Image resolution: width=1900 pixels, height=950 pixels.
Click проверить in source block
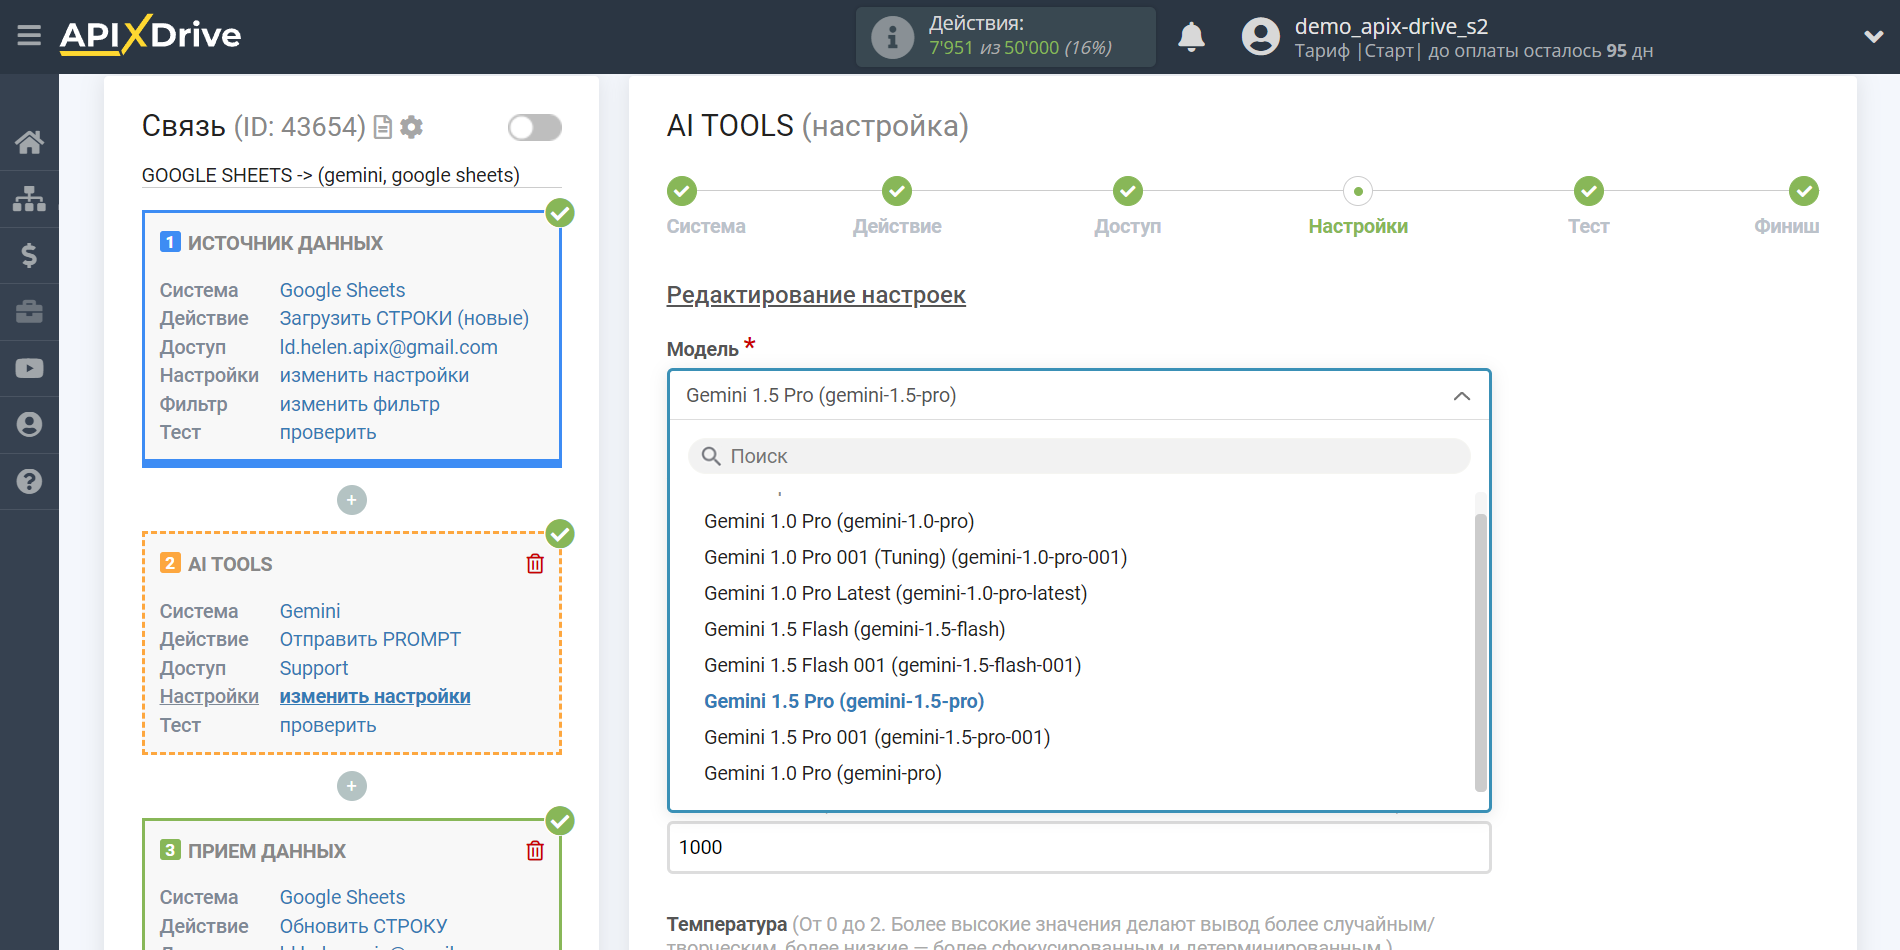tap(328, 432)
